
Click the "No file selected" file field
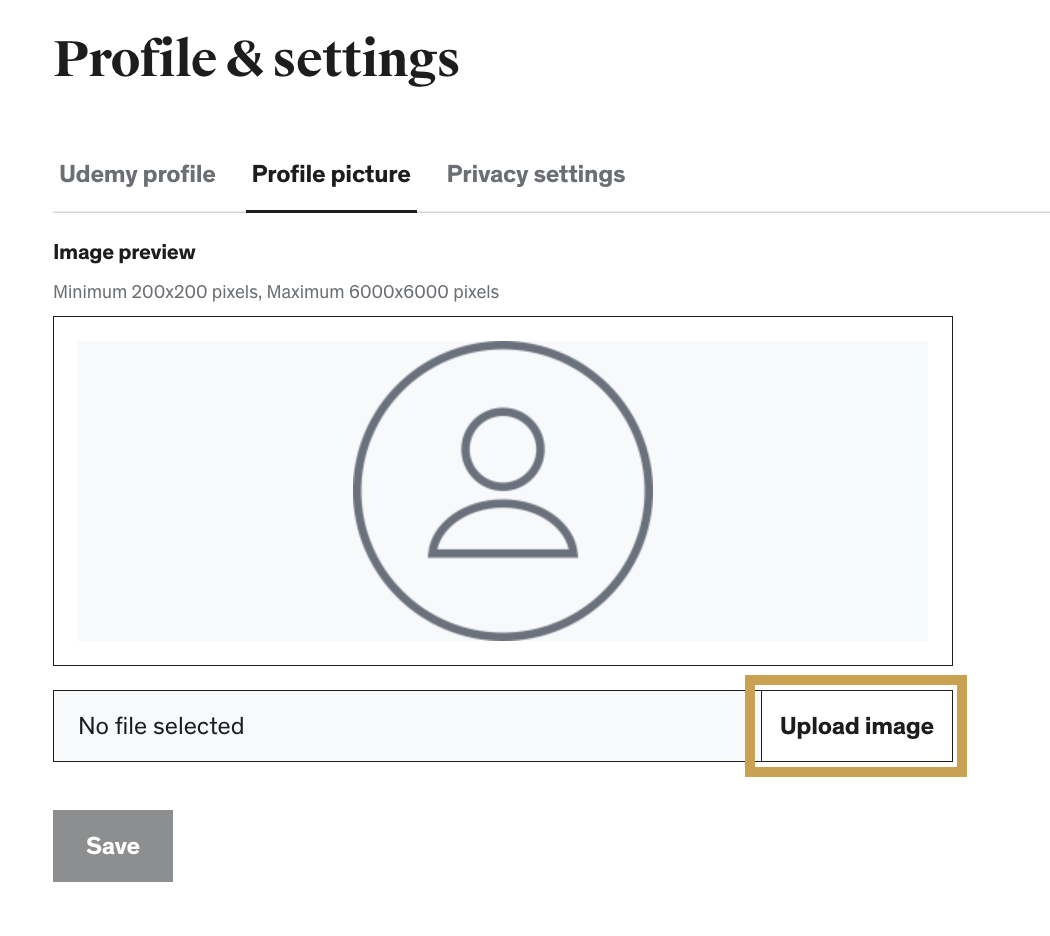pyautogui.click(x=400, y=726)
